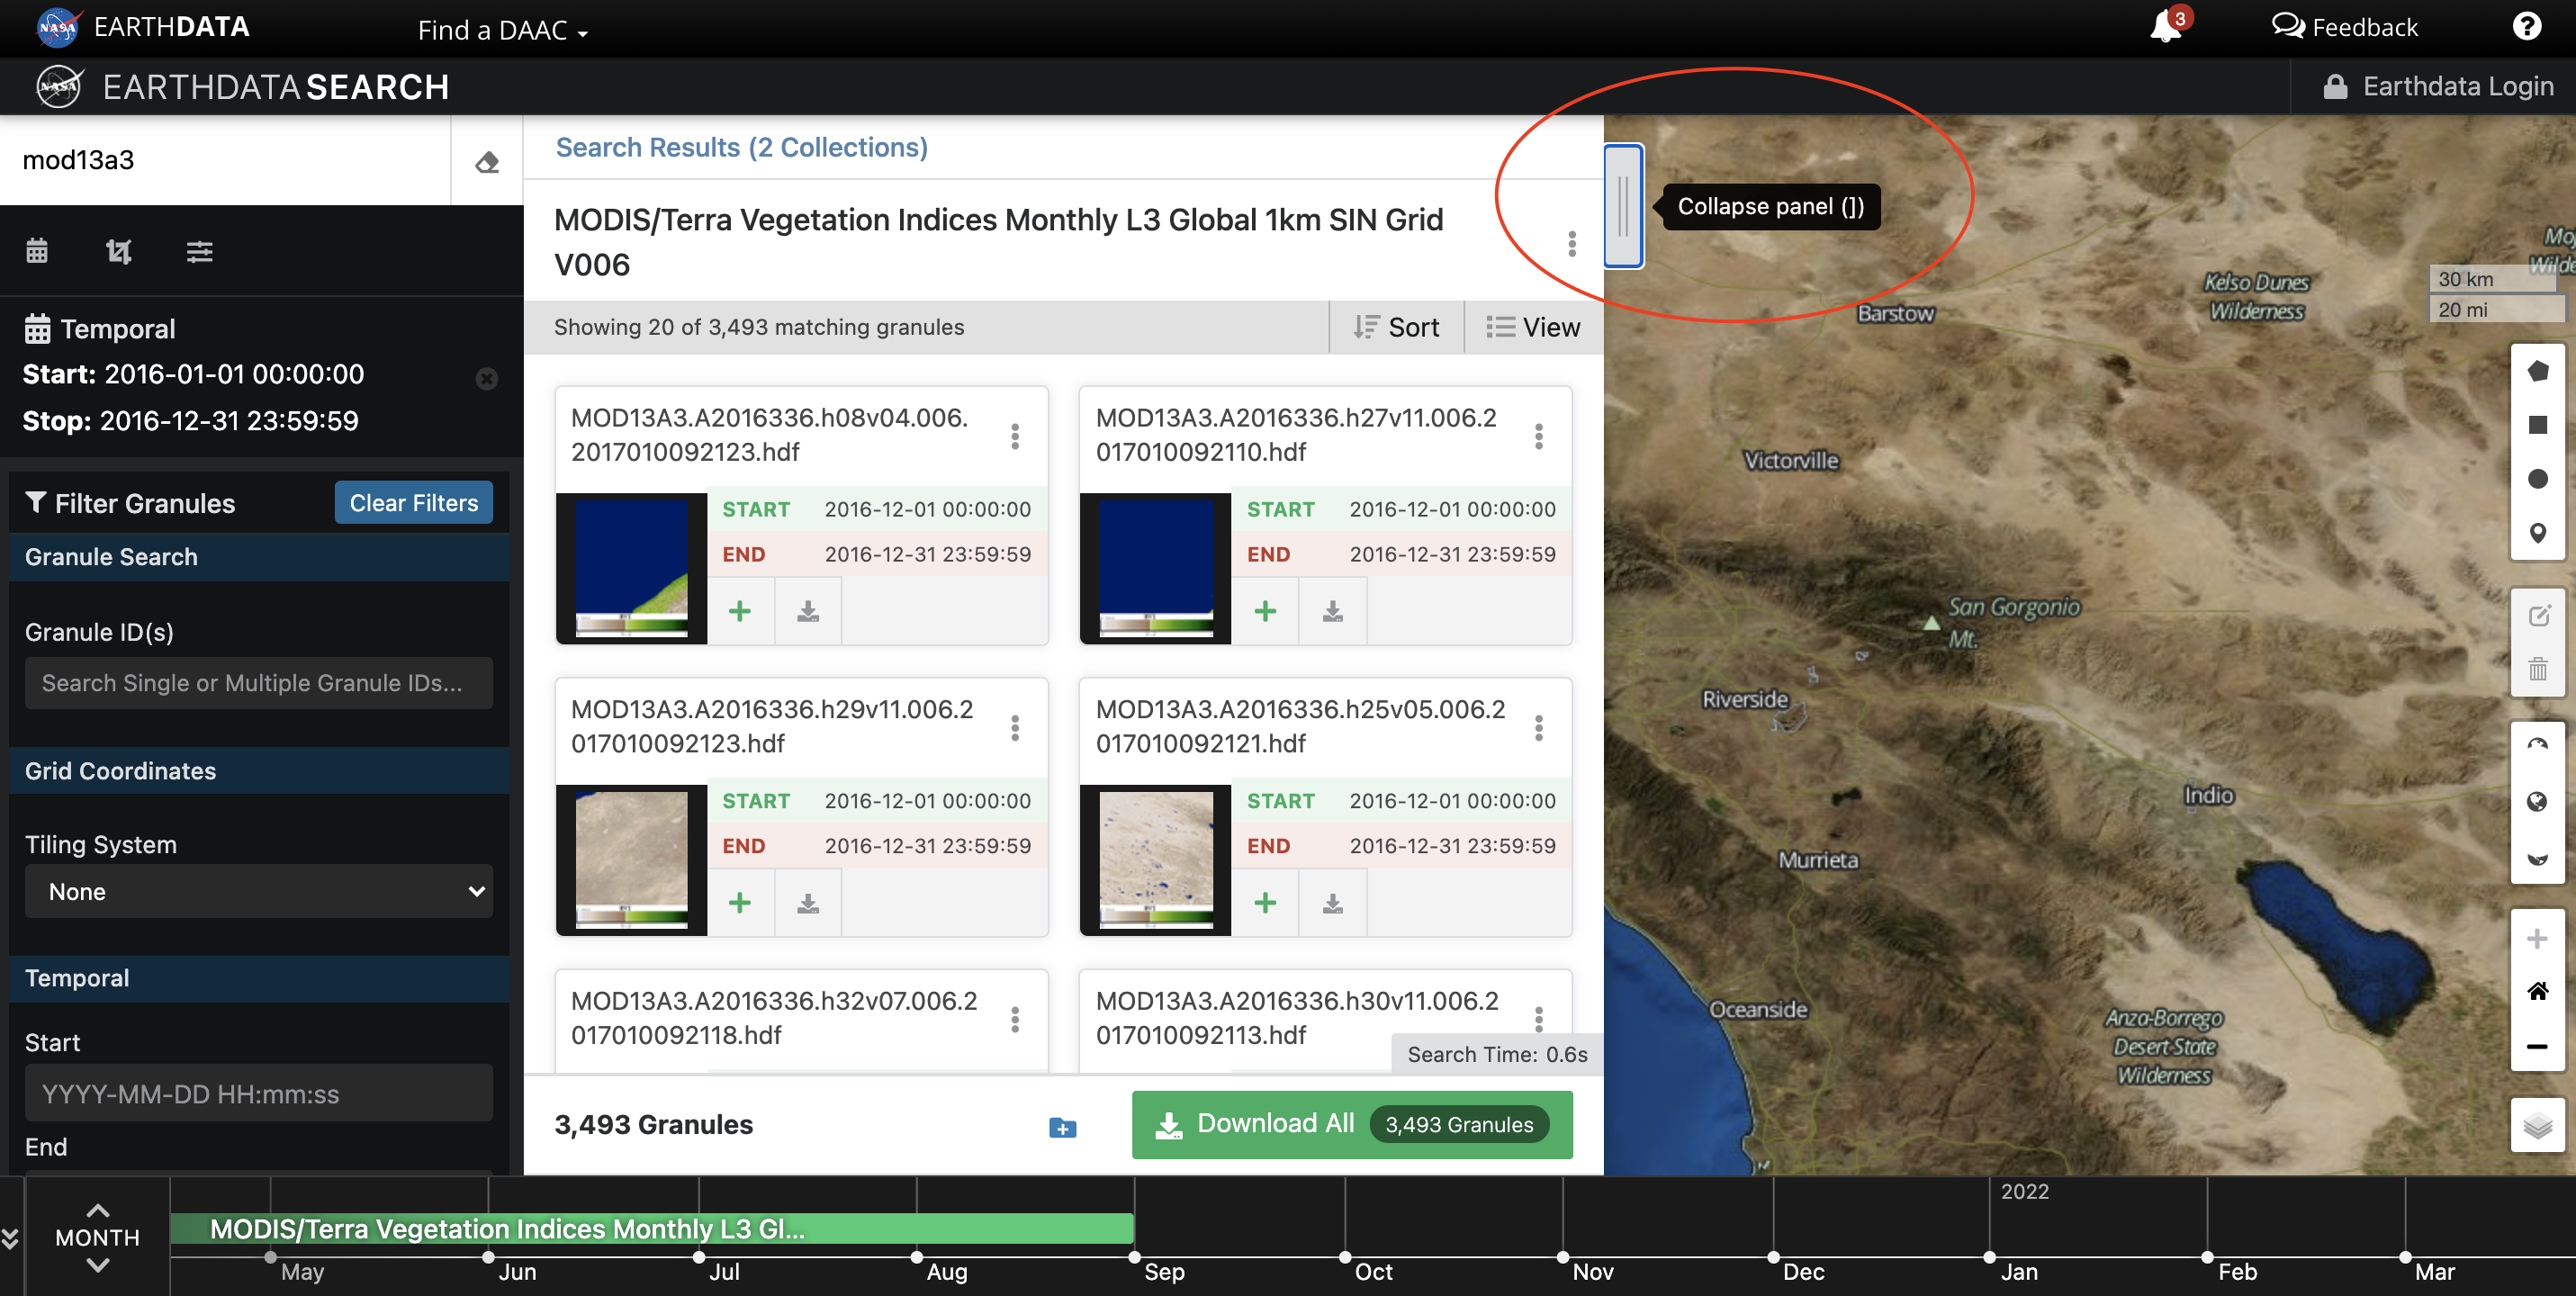Open the spatial crop filter icon

[x=119, y=251]
